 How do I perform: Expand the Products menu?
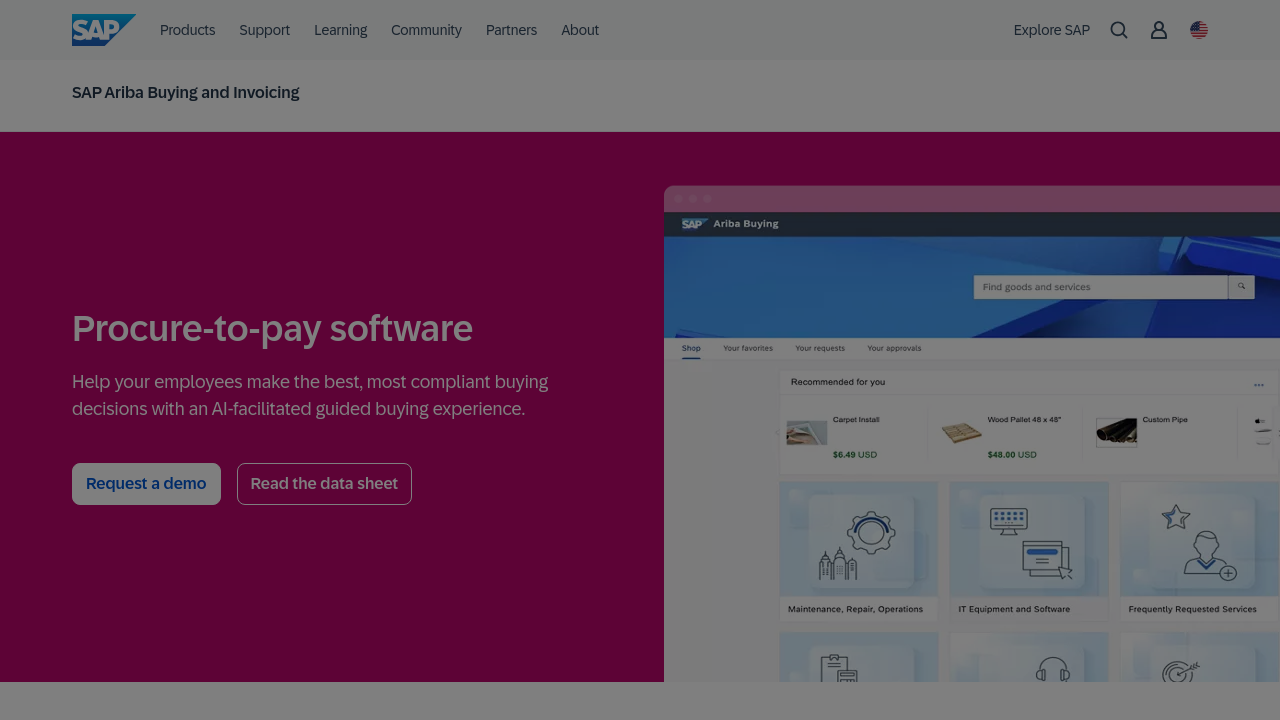tap(187, 30)
